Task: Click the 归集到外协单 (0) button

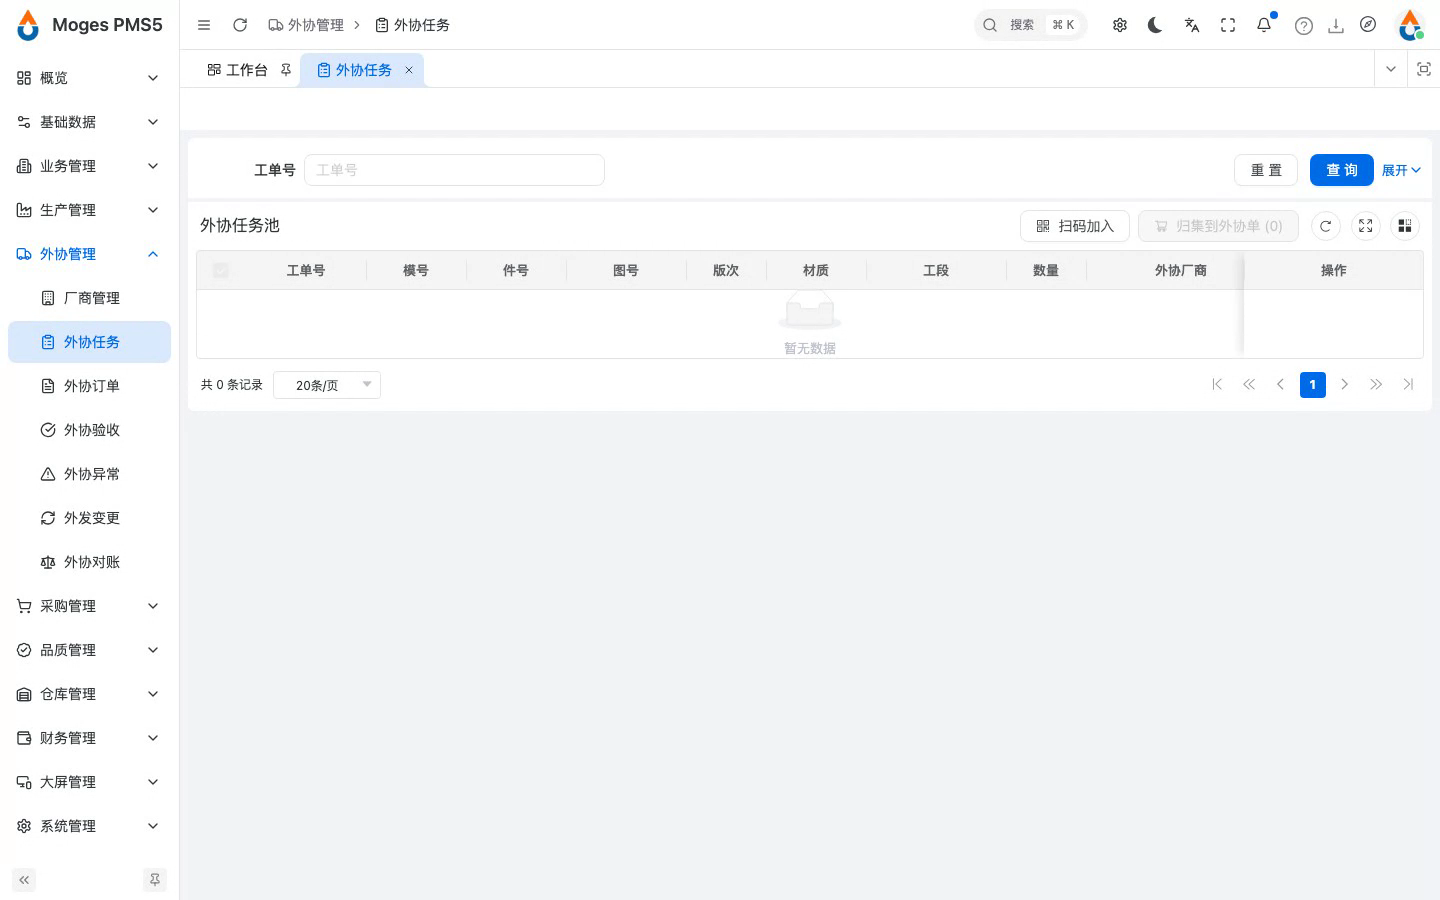Action: [1218, 226]
